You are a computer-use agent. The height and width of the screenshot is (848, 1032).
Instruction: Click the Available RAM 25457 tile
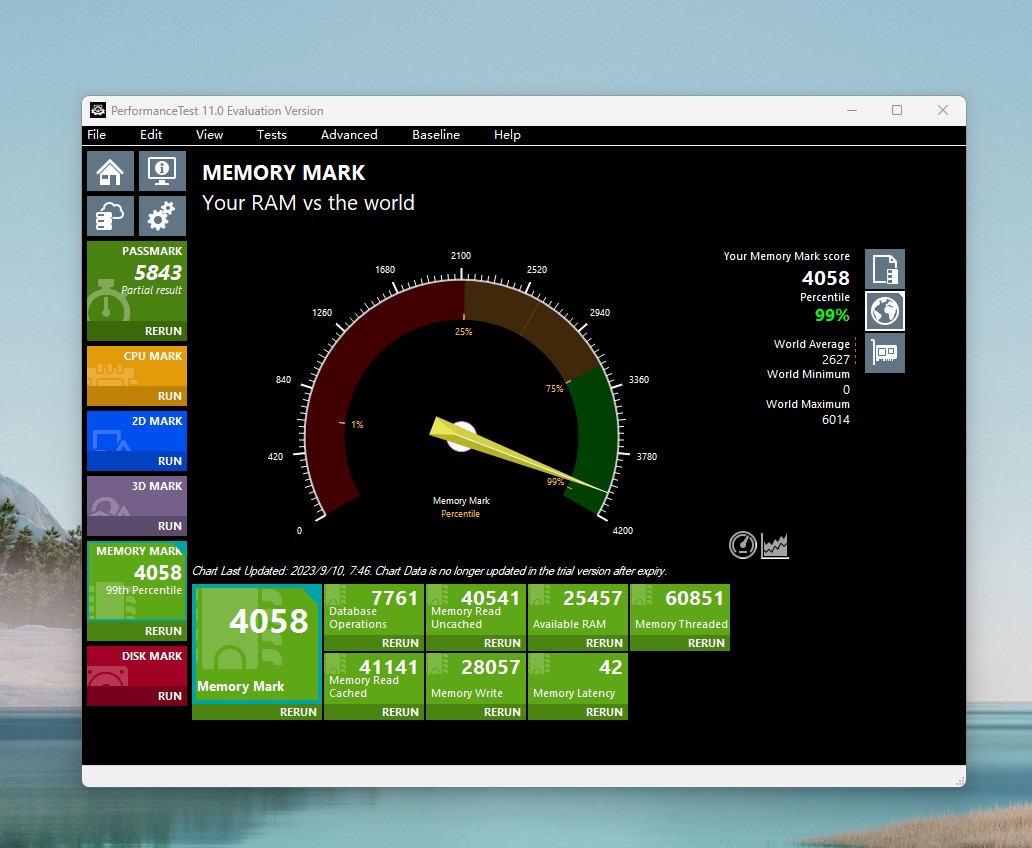coord(578,610)
